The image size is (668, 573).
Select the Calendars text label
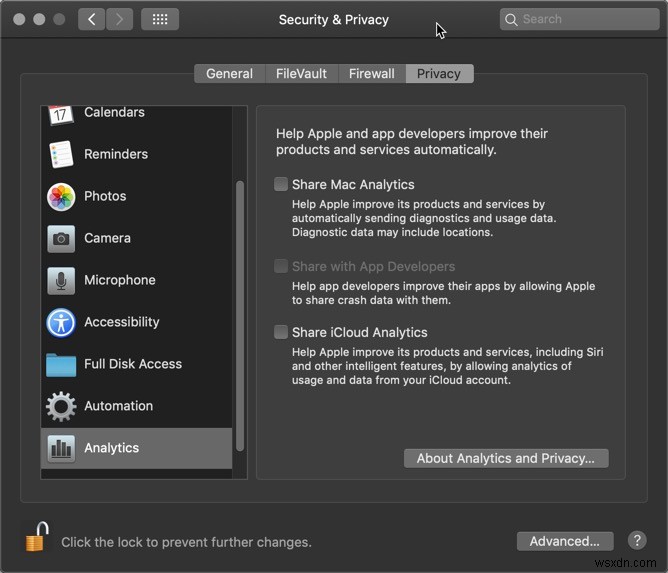(114, 112)
